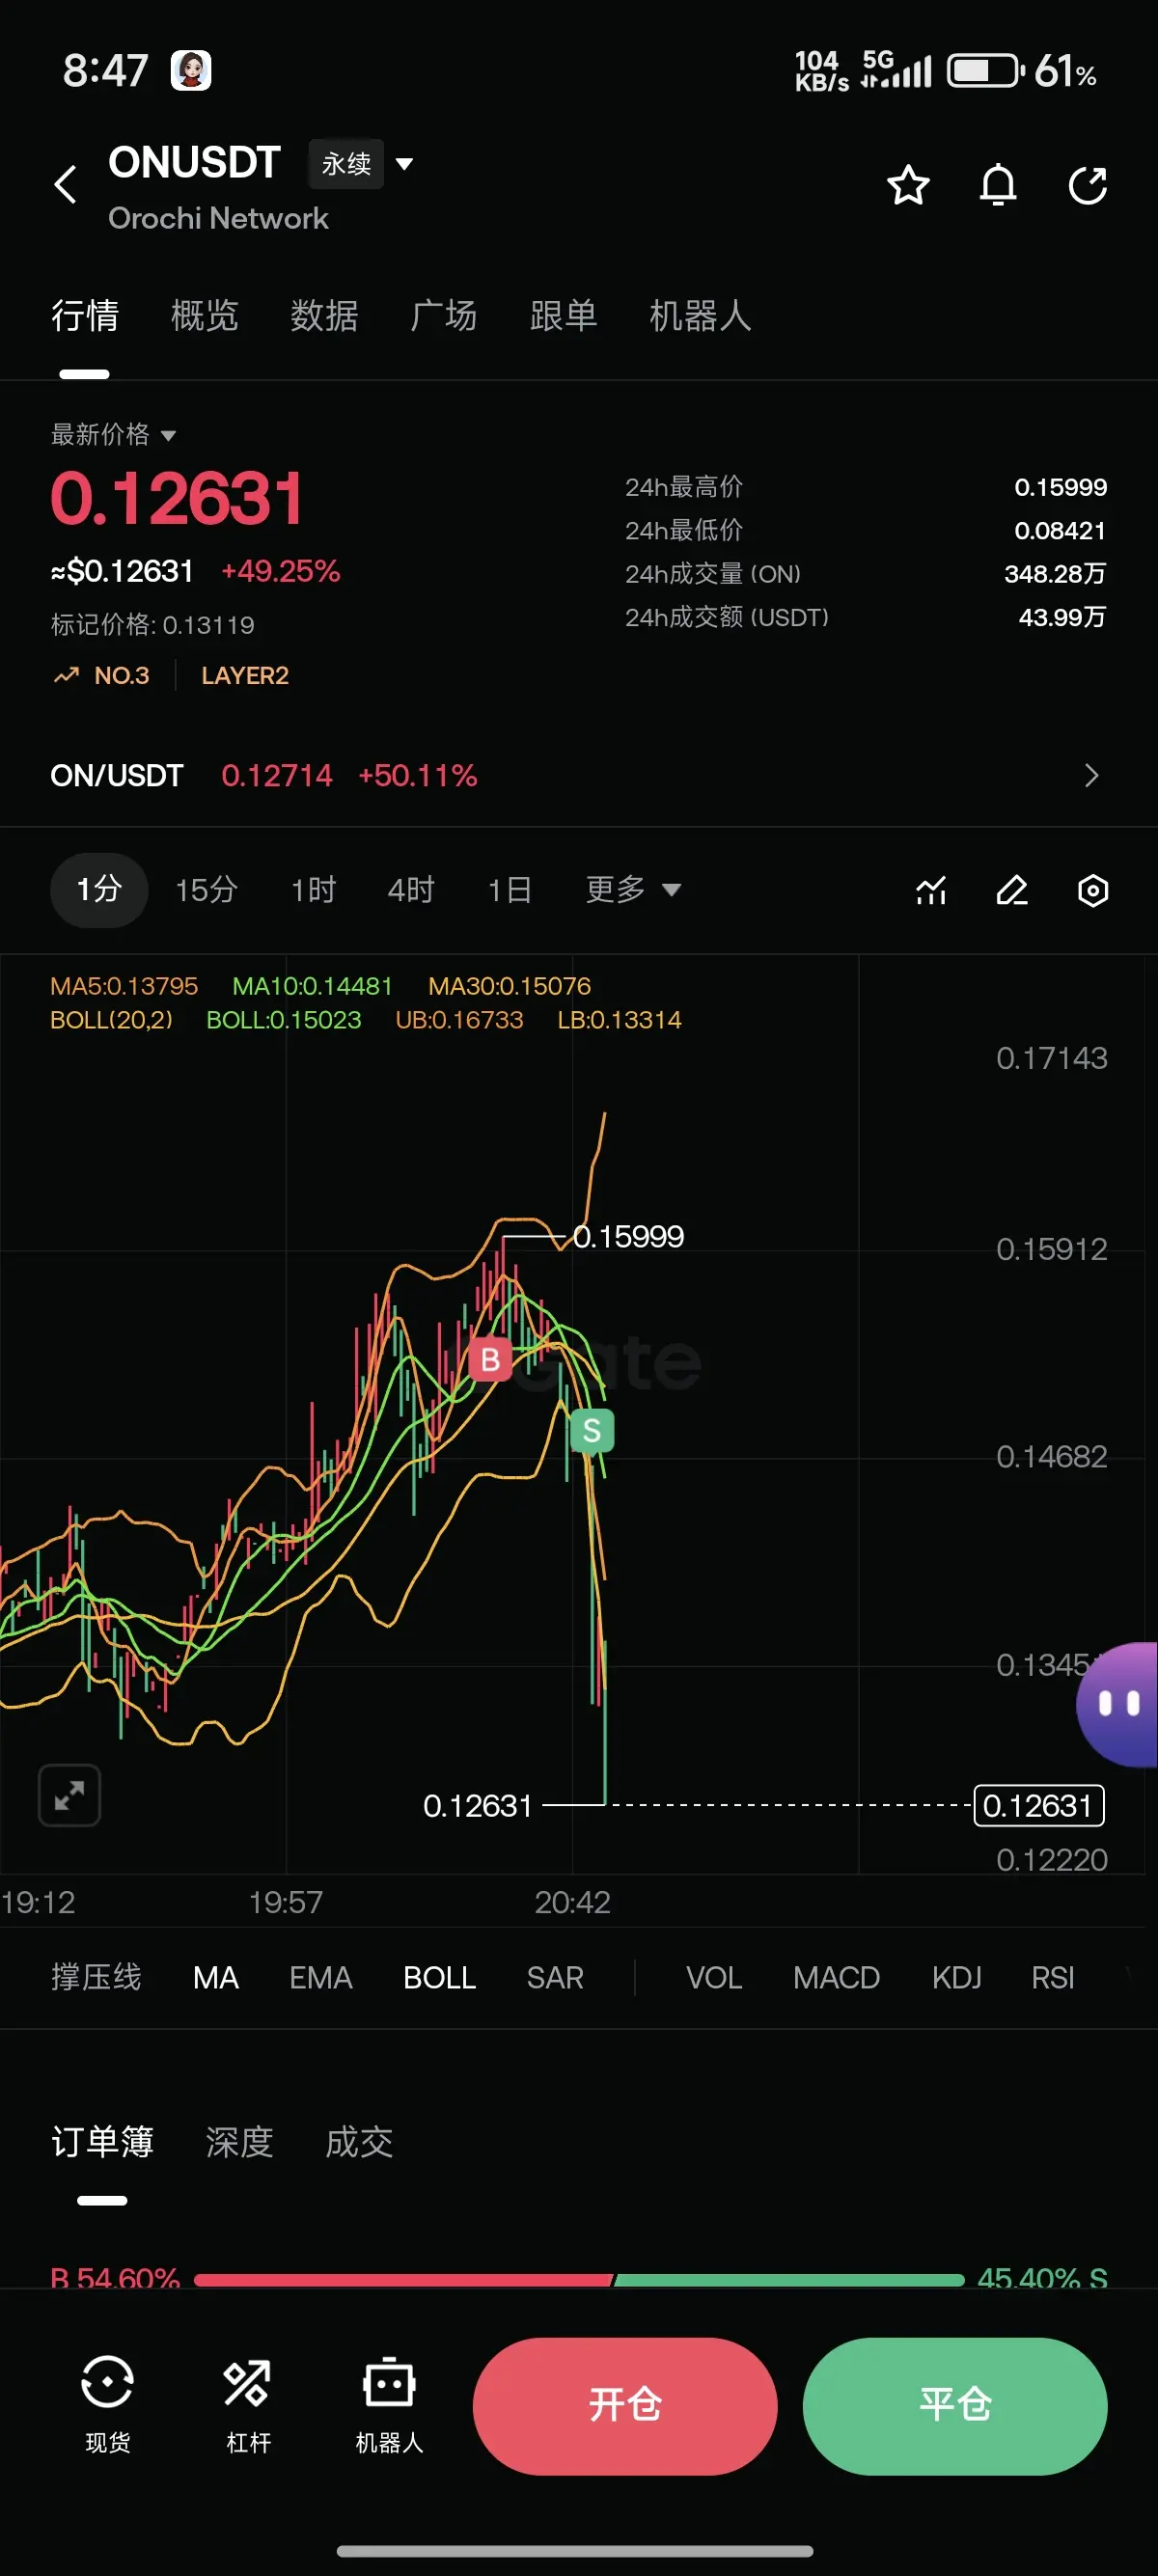This screenshot has height=2576, width=1158.
Task: Tap 24h成交量 value 348.28万
Action: 1055,573
